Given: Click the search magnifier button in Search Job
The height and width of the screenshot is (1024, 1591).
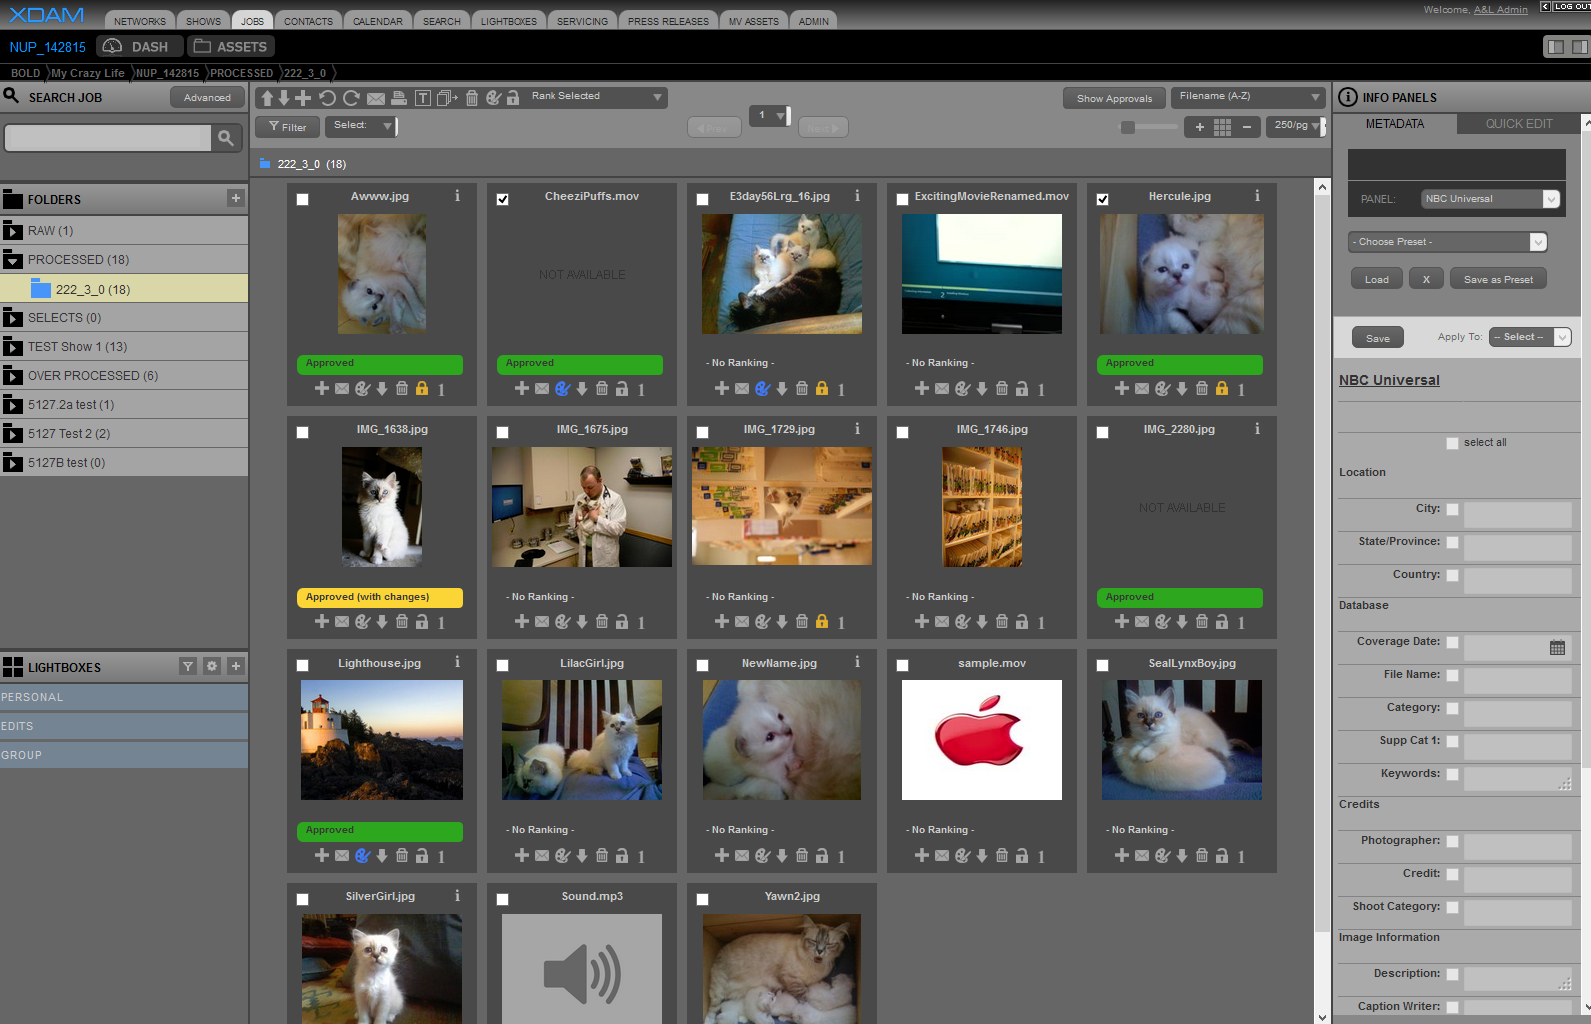Looking at the screenshot, I should (x=226, y=138).
